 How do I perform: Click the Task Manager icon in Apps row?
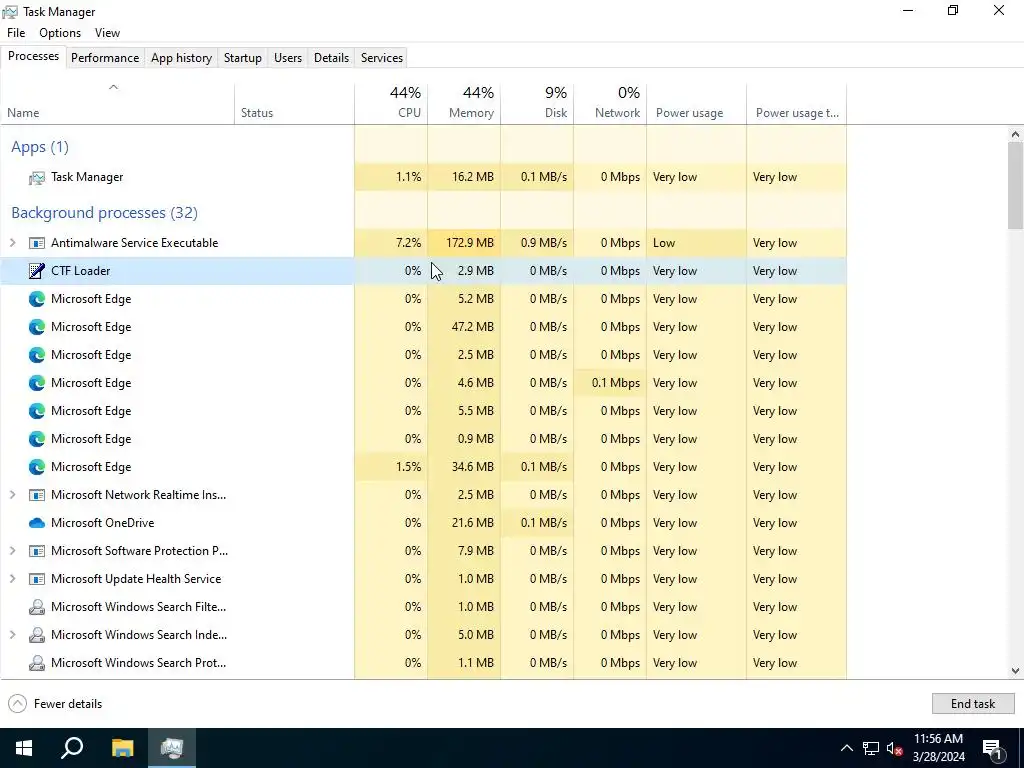pos(37,178)
